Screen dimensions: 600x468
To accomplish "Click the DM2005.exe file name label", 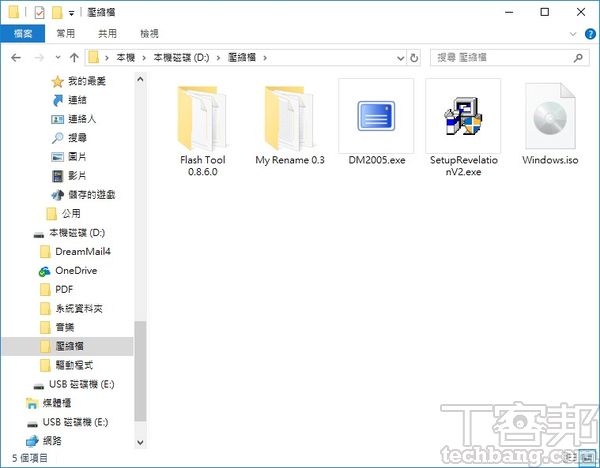I will pos(377,160).
